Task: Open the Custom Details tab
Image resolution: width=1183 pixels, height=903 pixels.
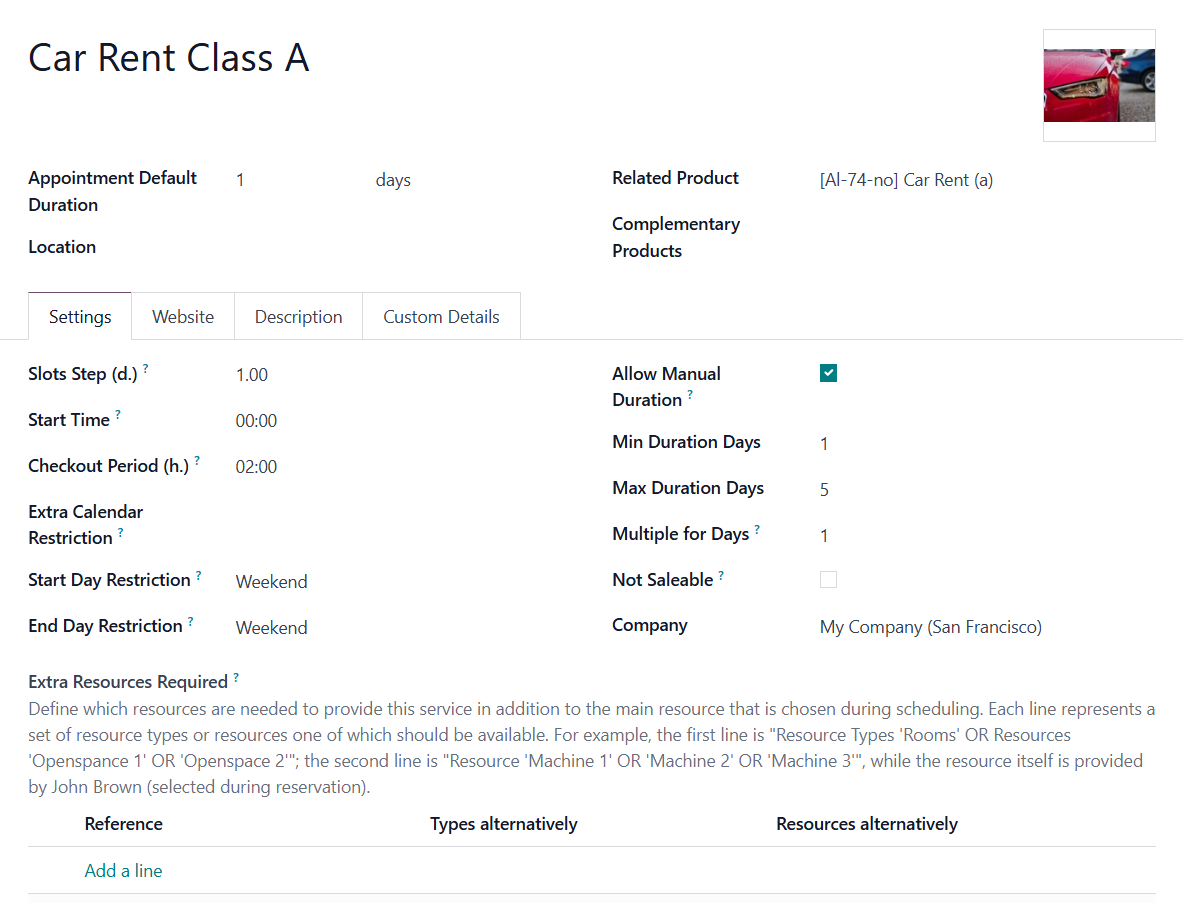Action: [441, 317]
